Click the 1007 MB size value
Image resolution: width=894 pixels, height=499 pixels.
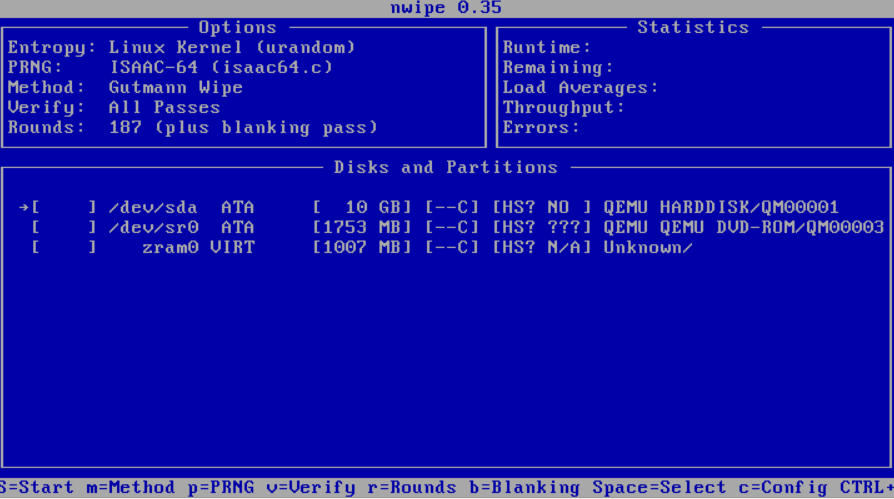(x=361, y=247)
